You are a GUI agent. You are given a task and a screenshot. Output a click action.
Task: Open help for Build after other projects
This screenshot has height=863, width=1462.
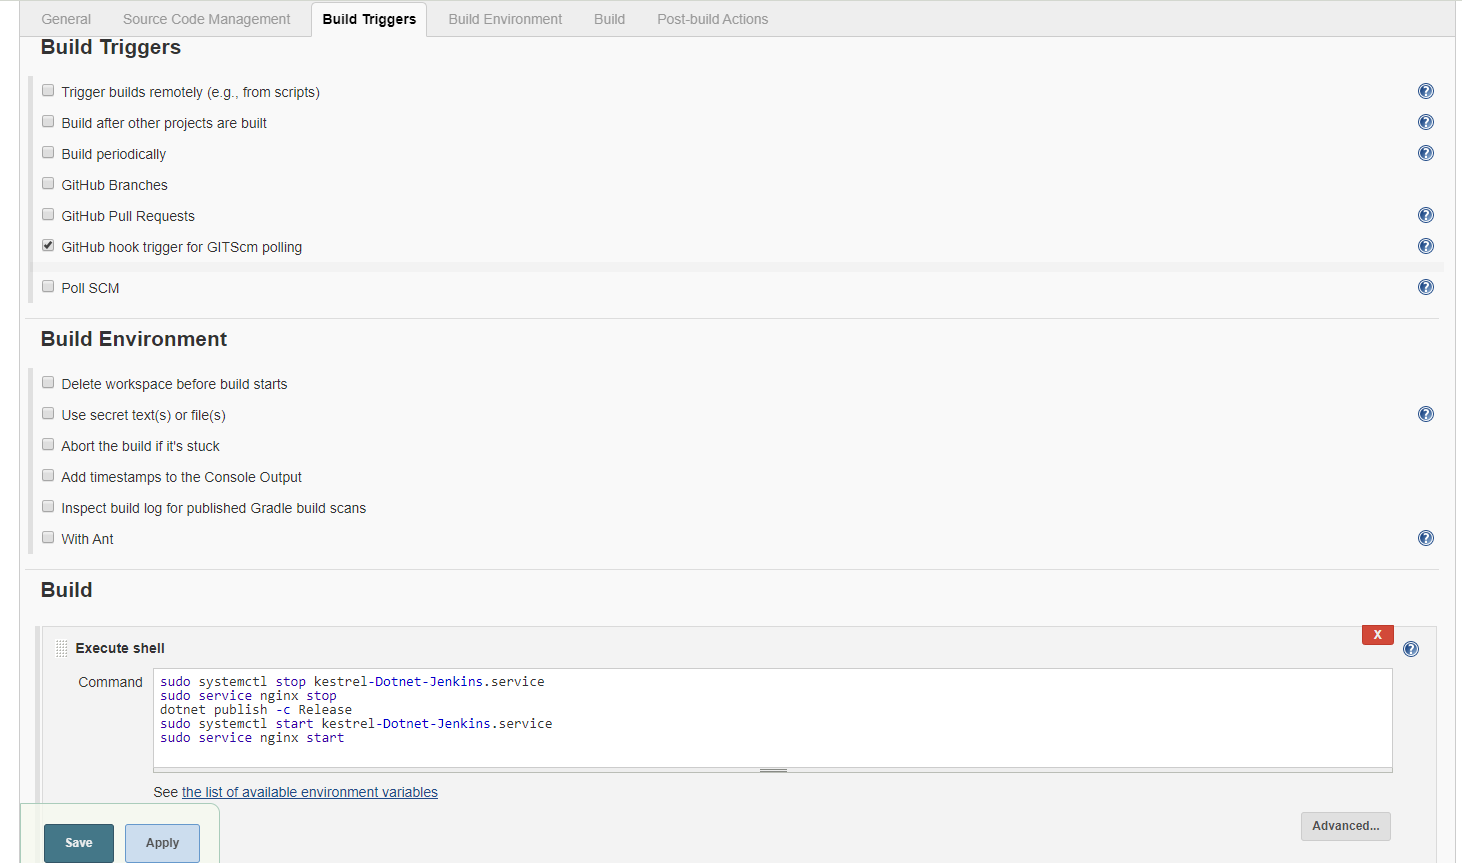coord(1426,122)
